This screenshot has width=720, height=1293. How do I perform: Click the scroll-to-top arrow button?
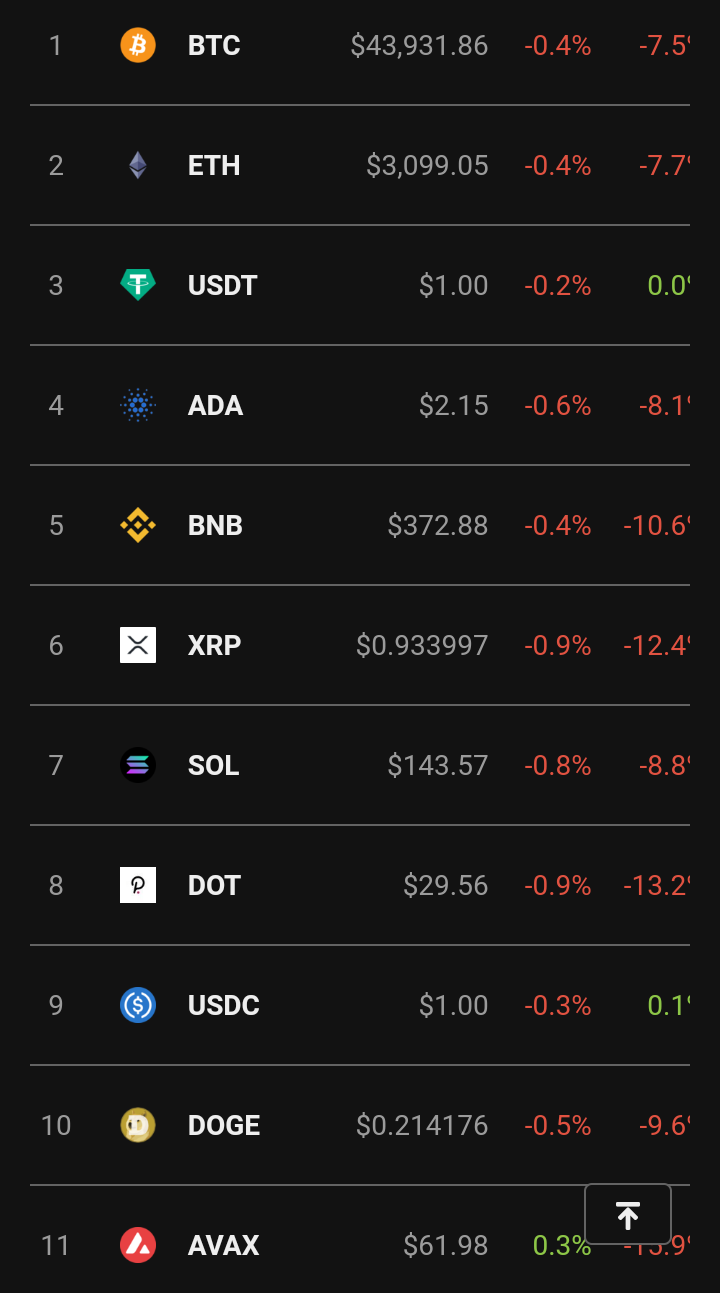pos(628,1214)
